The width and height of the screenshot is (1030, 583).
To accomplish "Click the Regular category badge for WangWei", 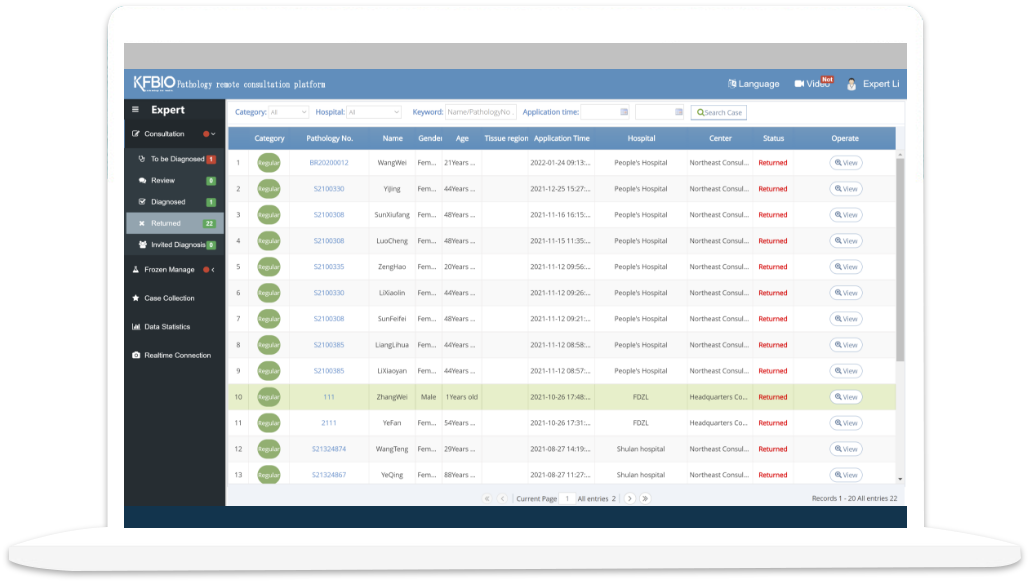I will point(269,163).
